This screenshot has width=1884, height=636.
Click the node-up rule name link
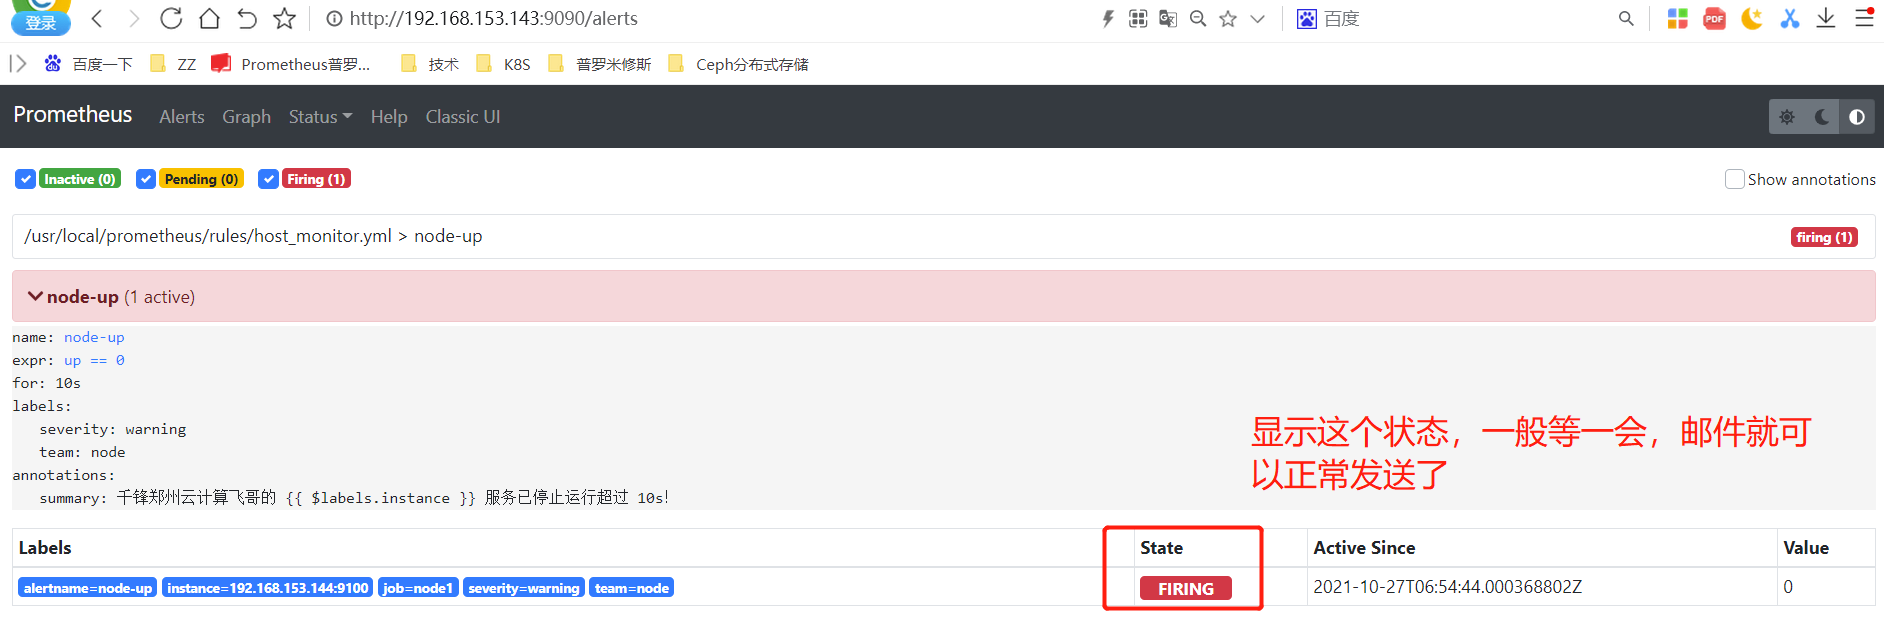coord(94,338)
